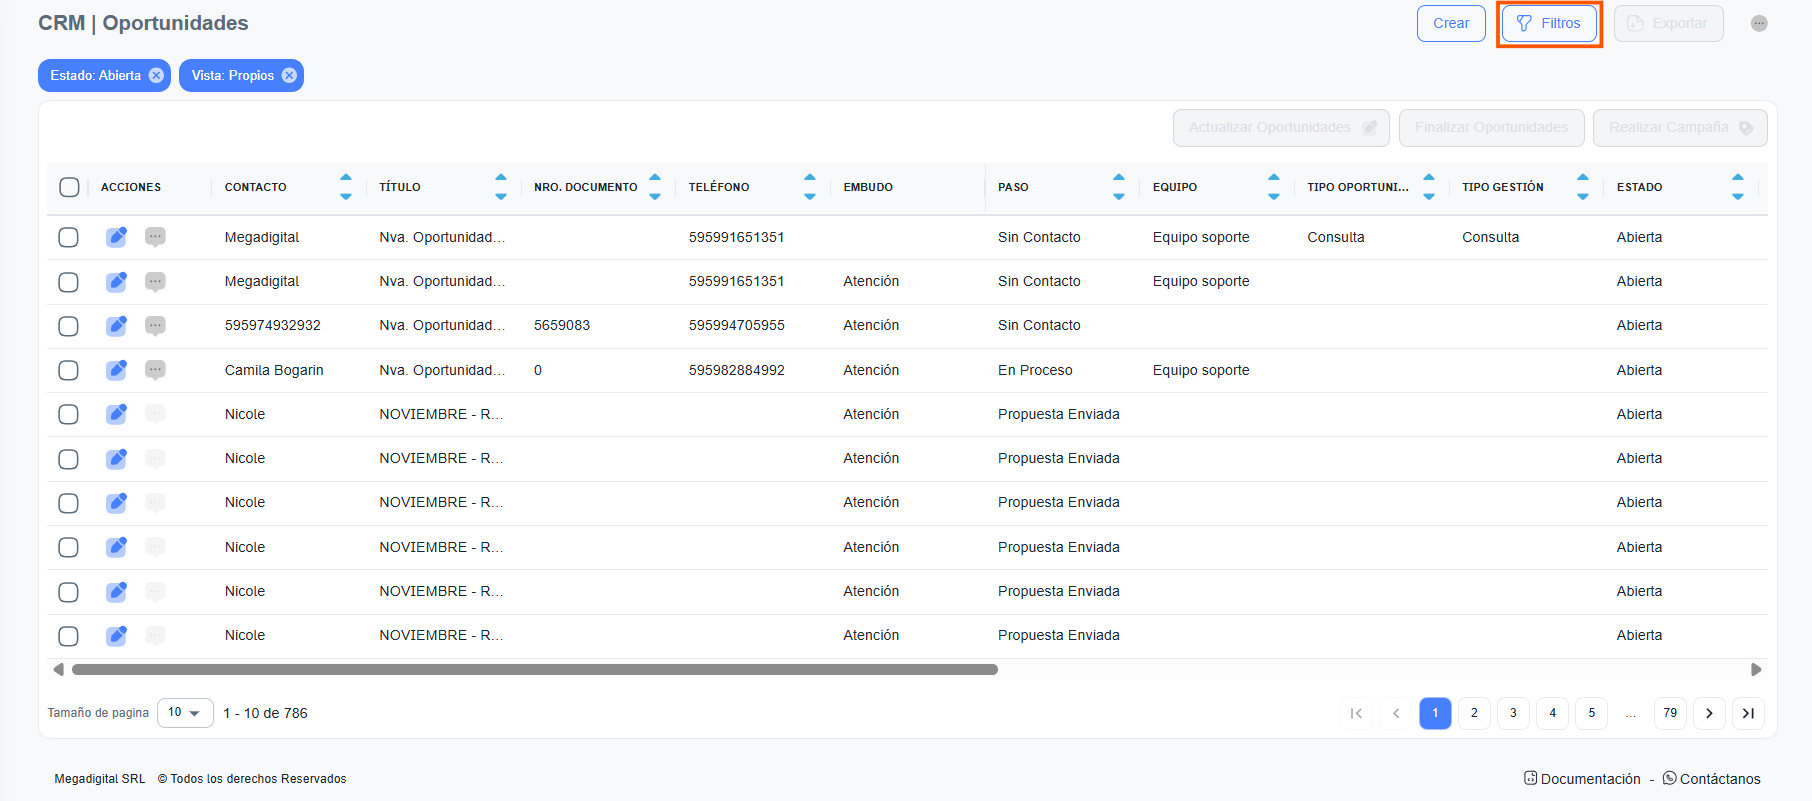
Task: Go to page 3
Action: [x=1513, y=713]
